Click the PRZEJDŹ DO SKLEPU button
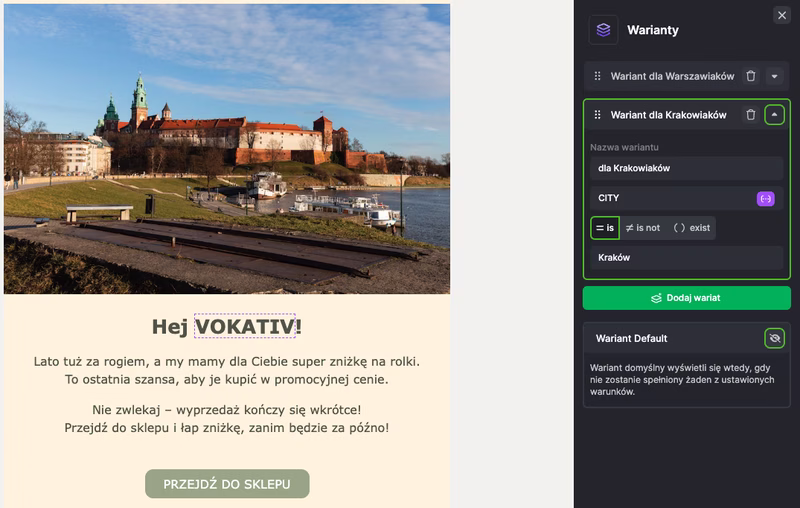This screenshot has height=508, width=800. [227, 484]
